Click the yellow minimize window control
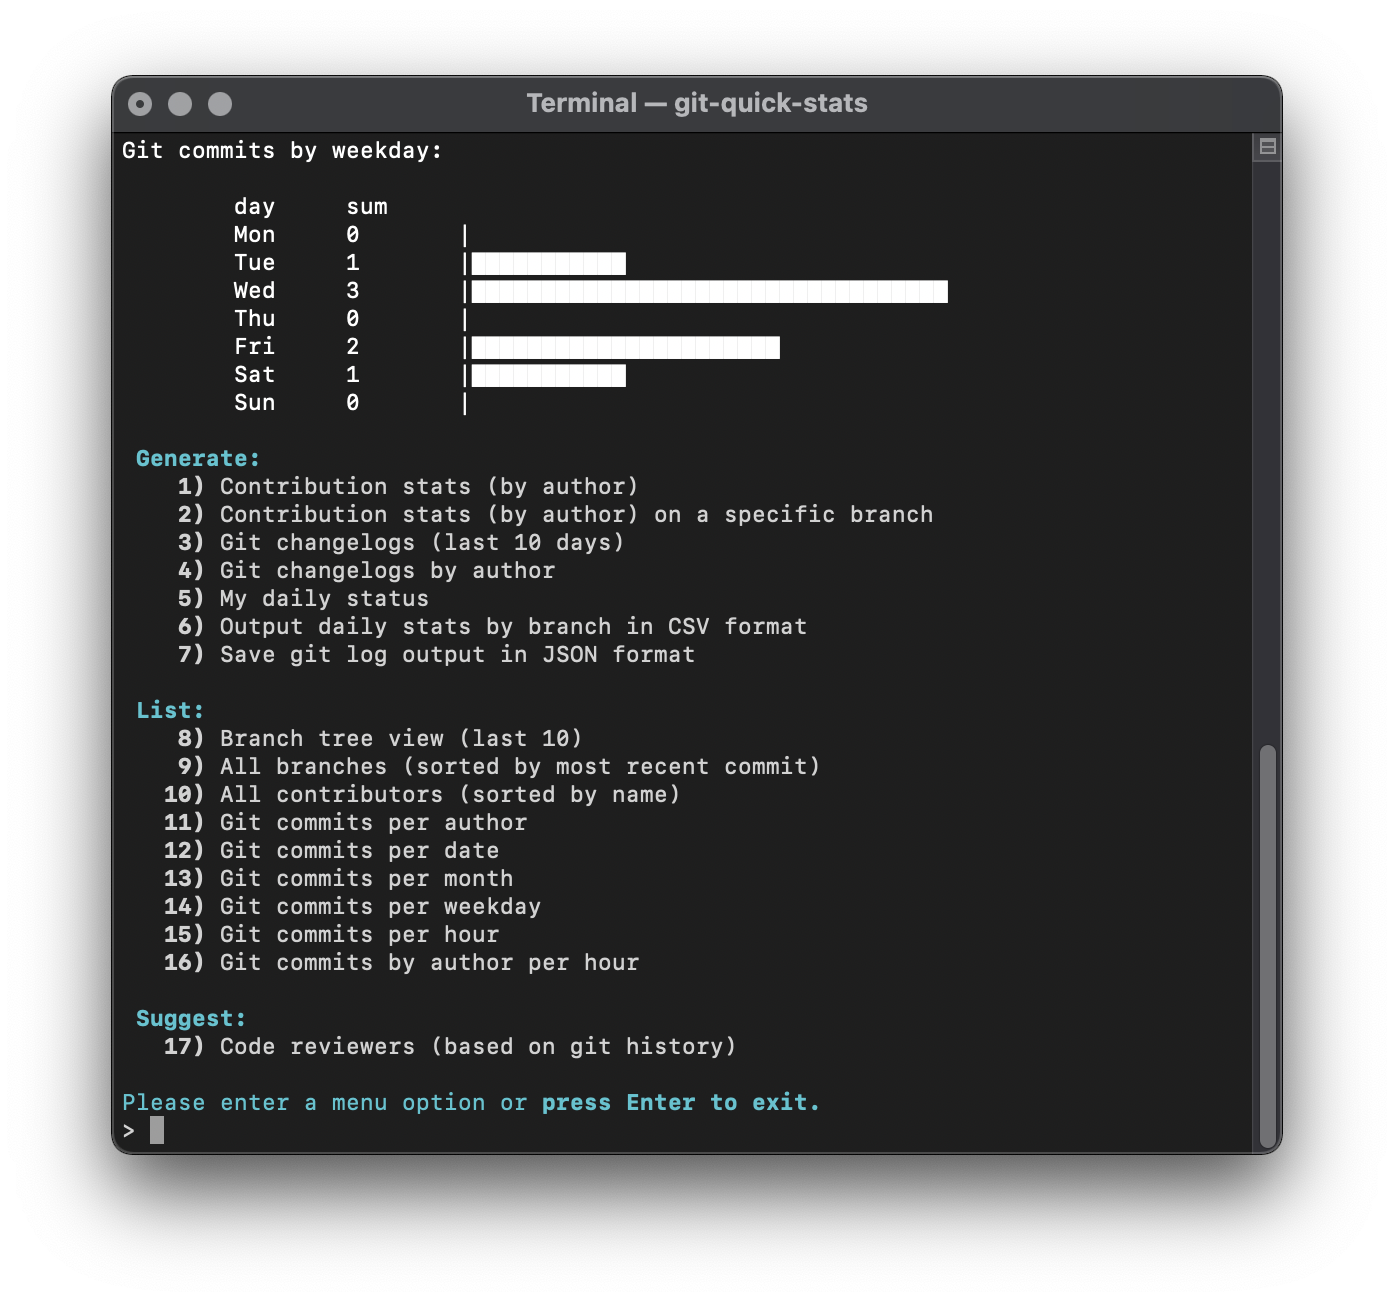 pyautogui.click(x=180, y=103)
